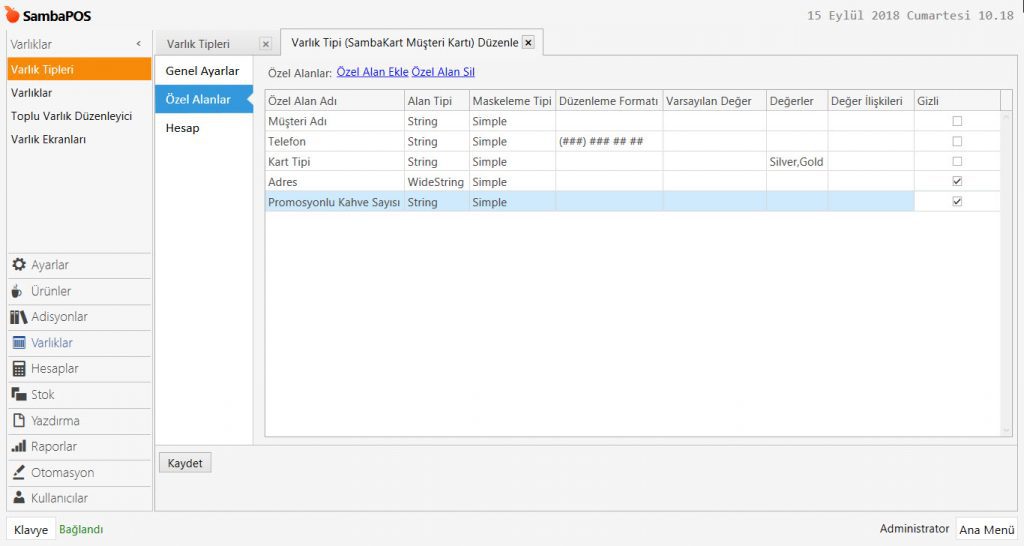Click the Özel Alan Ekle link
This screenshot has width=1024, height=546.
[x=372, y=73]
